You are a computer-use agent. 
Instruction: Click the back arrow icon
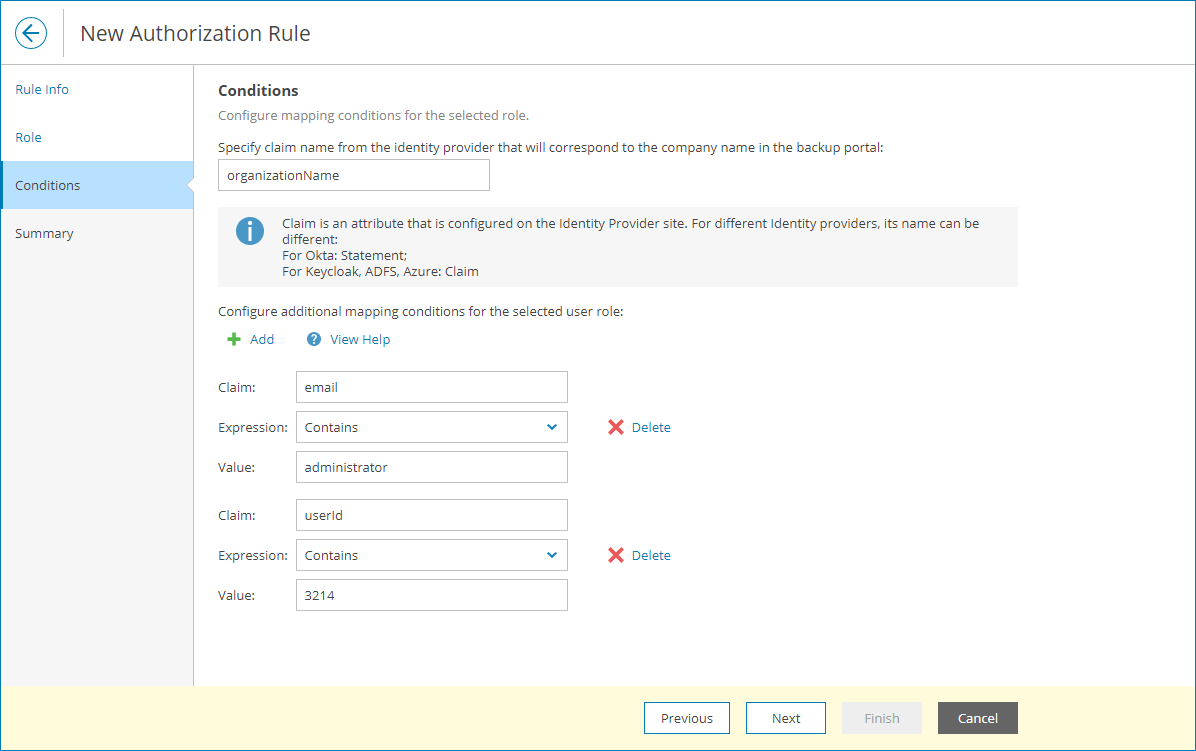pyautogui.click(x=30, y=33)
